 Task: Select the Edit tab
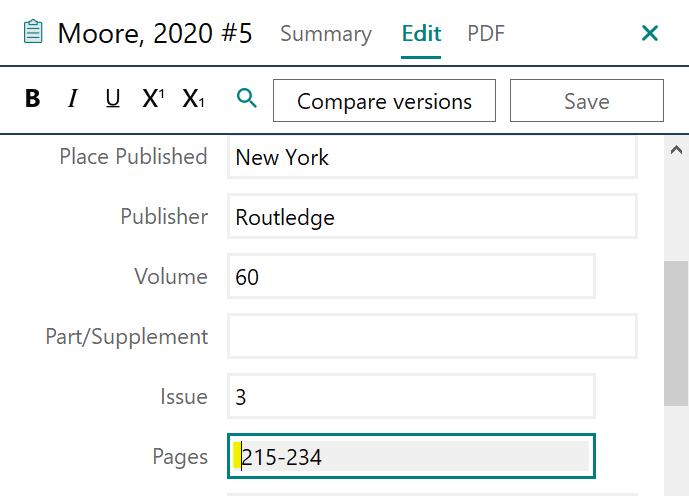(x=421, y=34)
